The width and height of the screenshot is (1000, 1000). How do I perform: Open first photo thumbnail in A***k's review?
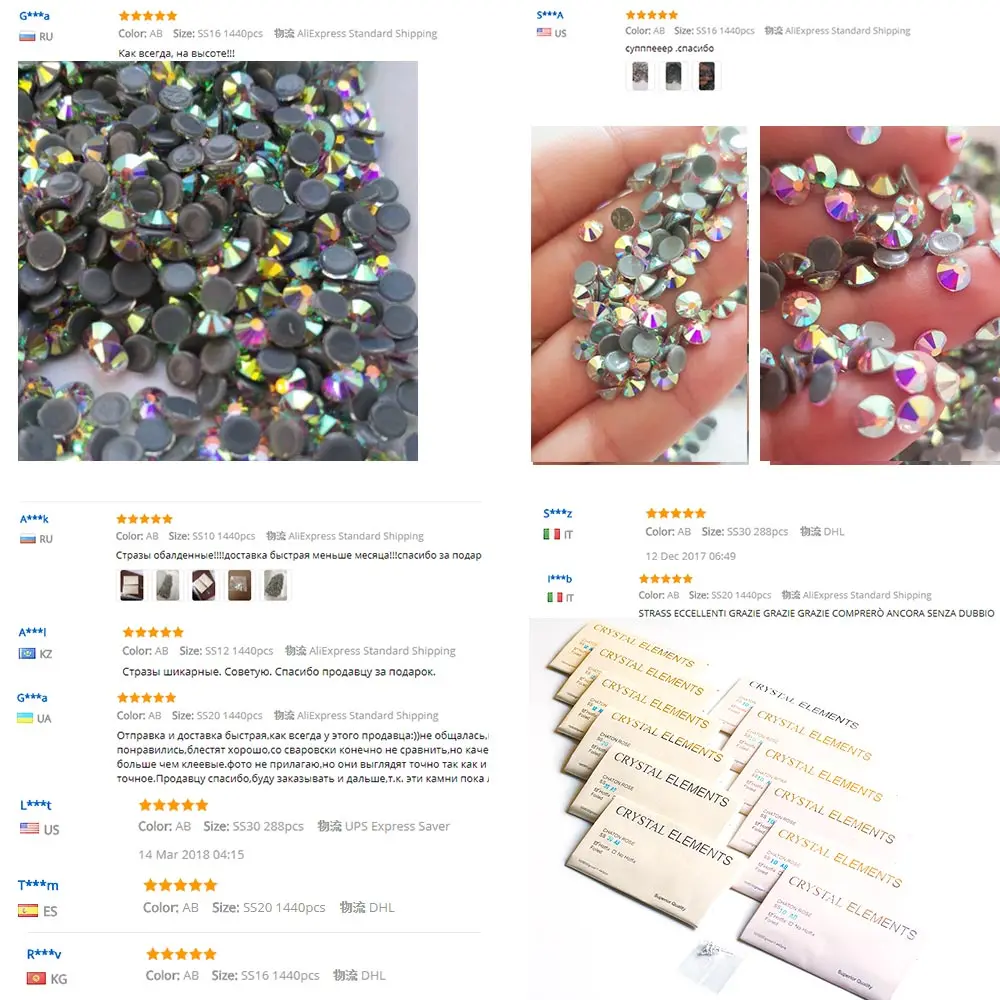click(x=132, y=585)
